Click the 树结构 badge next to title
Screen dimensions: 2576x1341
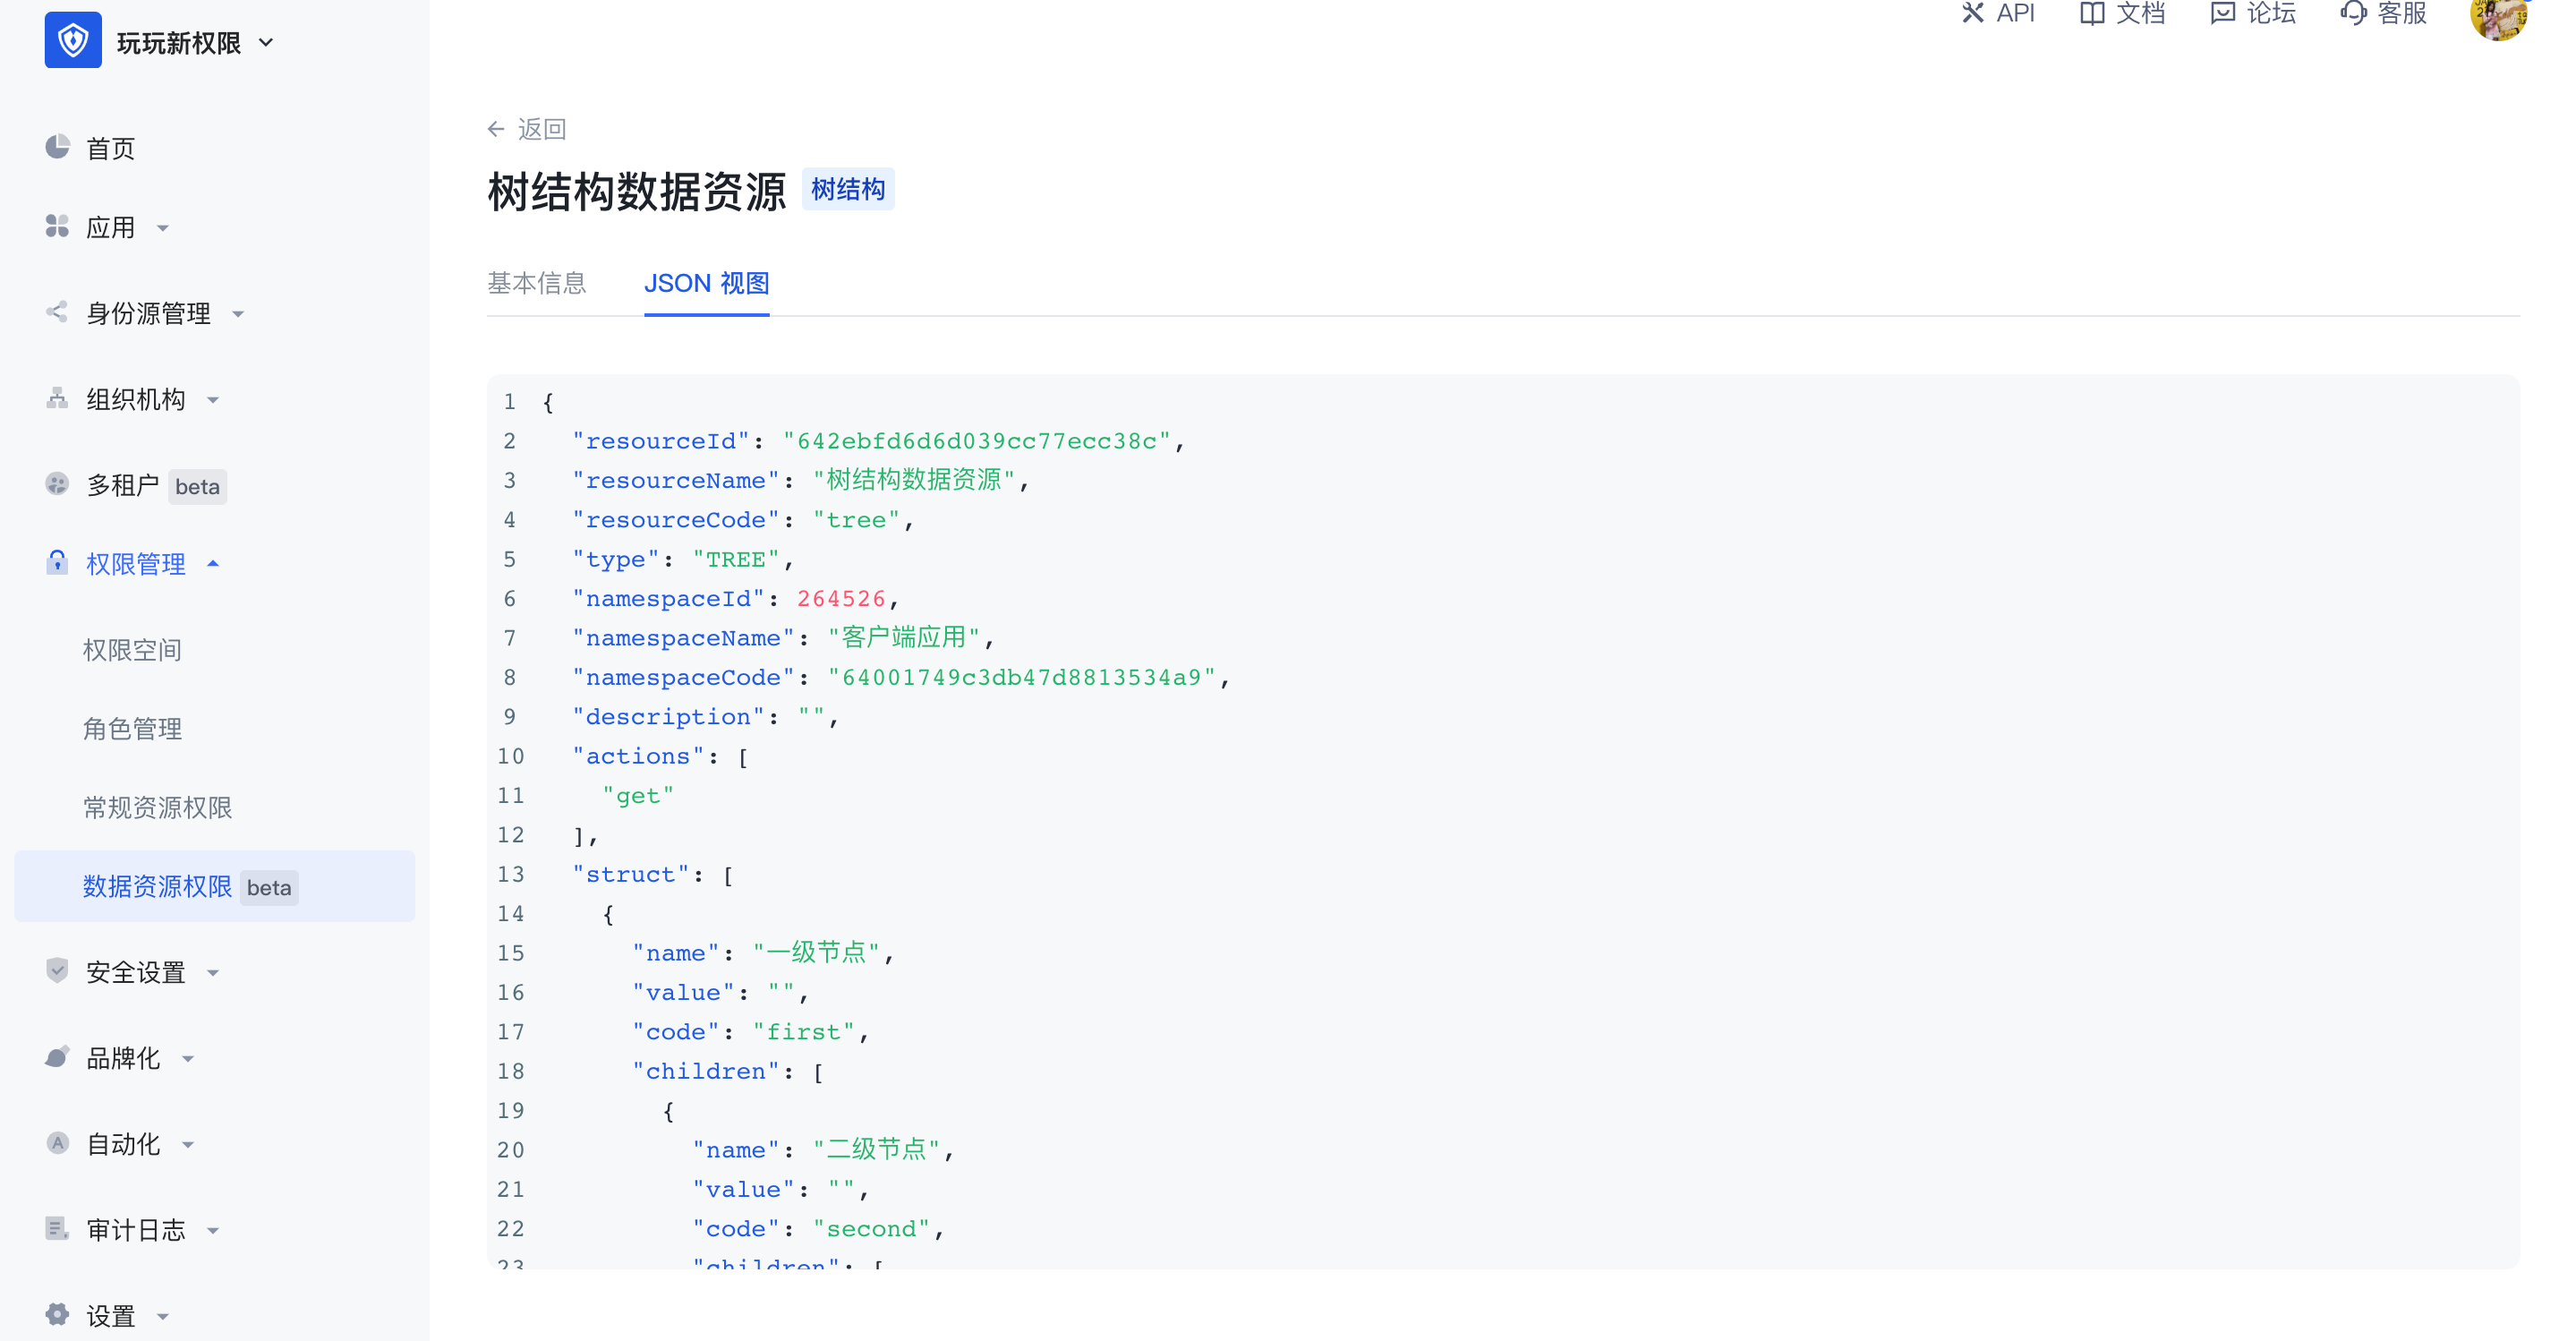(x=847, y=188)
